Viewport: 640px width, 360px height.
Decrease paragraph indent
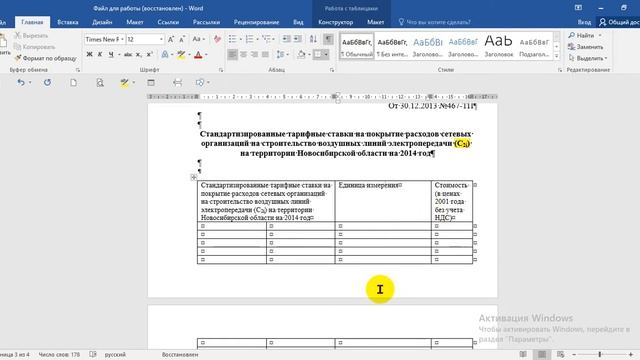click(x=287, y=39)
